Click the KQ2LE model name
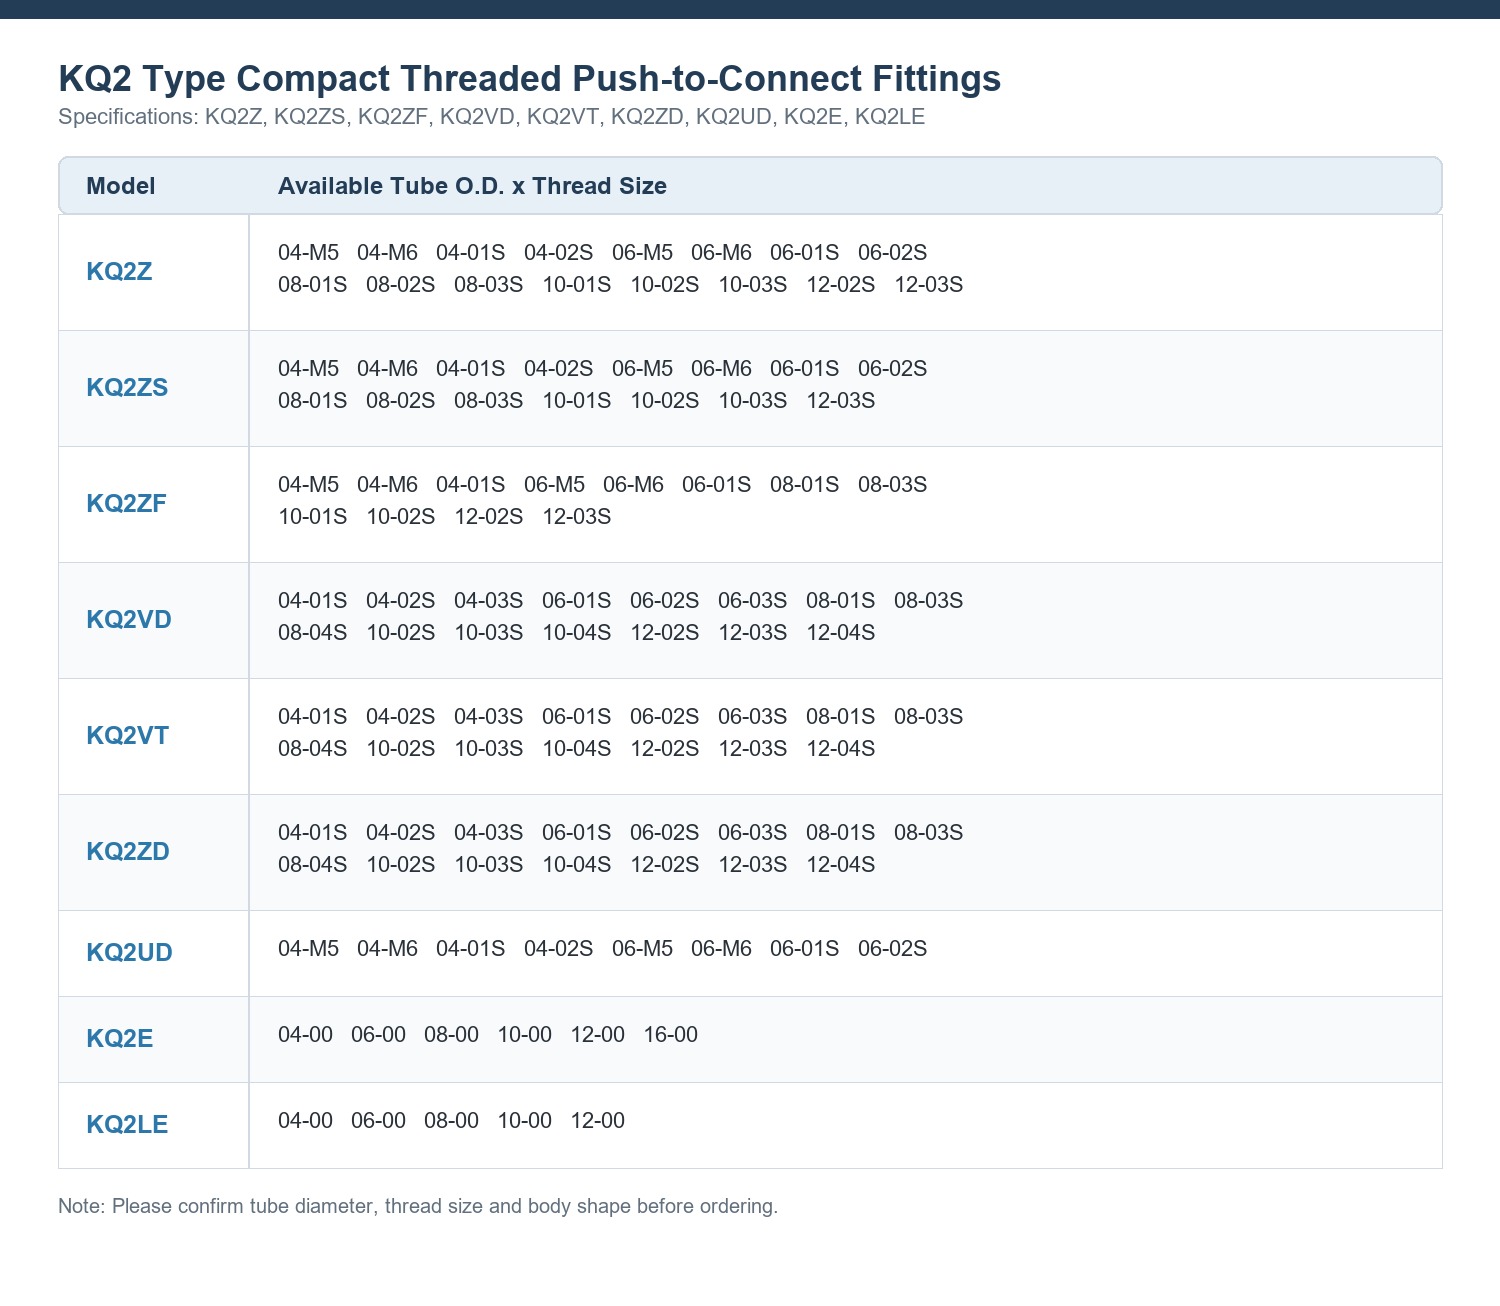The width and height of the screenshot is (1500, 1306). (127, 1125)
